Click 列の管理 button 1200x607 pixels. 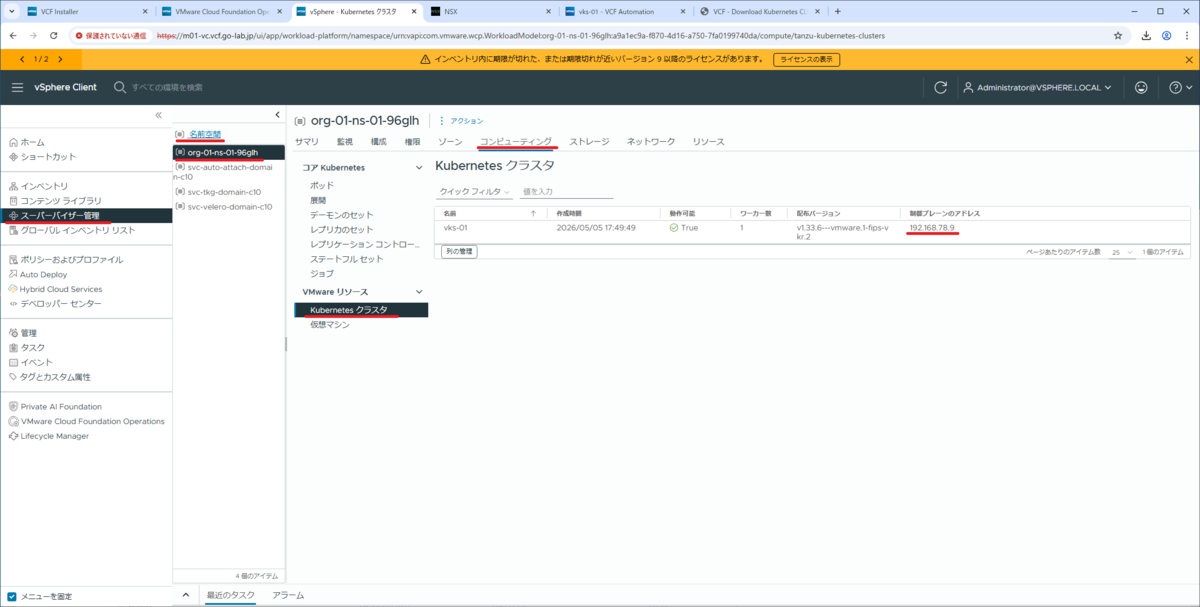(x=459, y=252)
